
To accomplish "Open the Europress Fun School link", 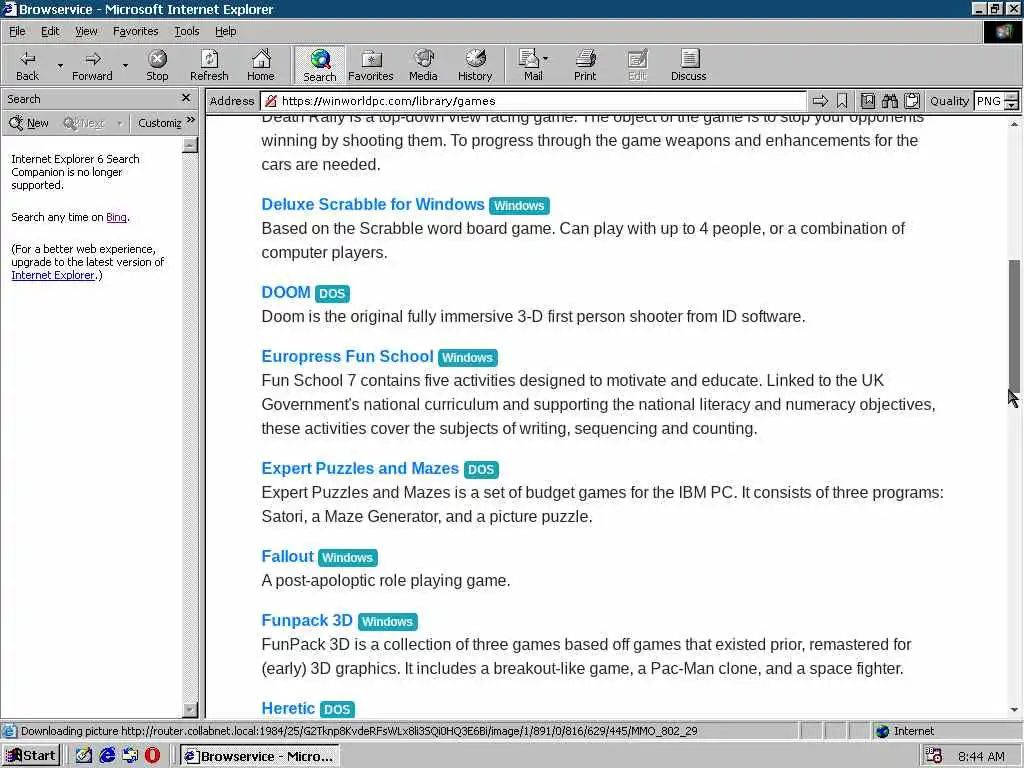I will [x=347, y=357].
